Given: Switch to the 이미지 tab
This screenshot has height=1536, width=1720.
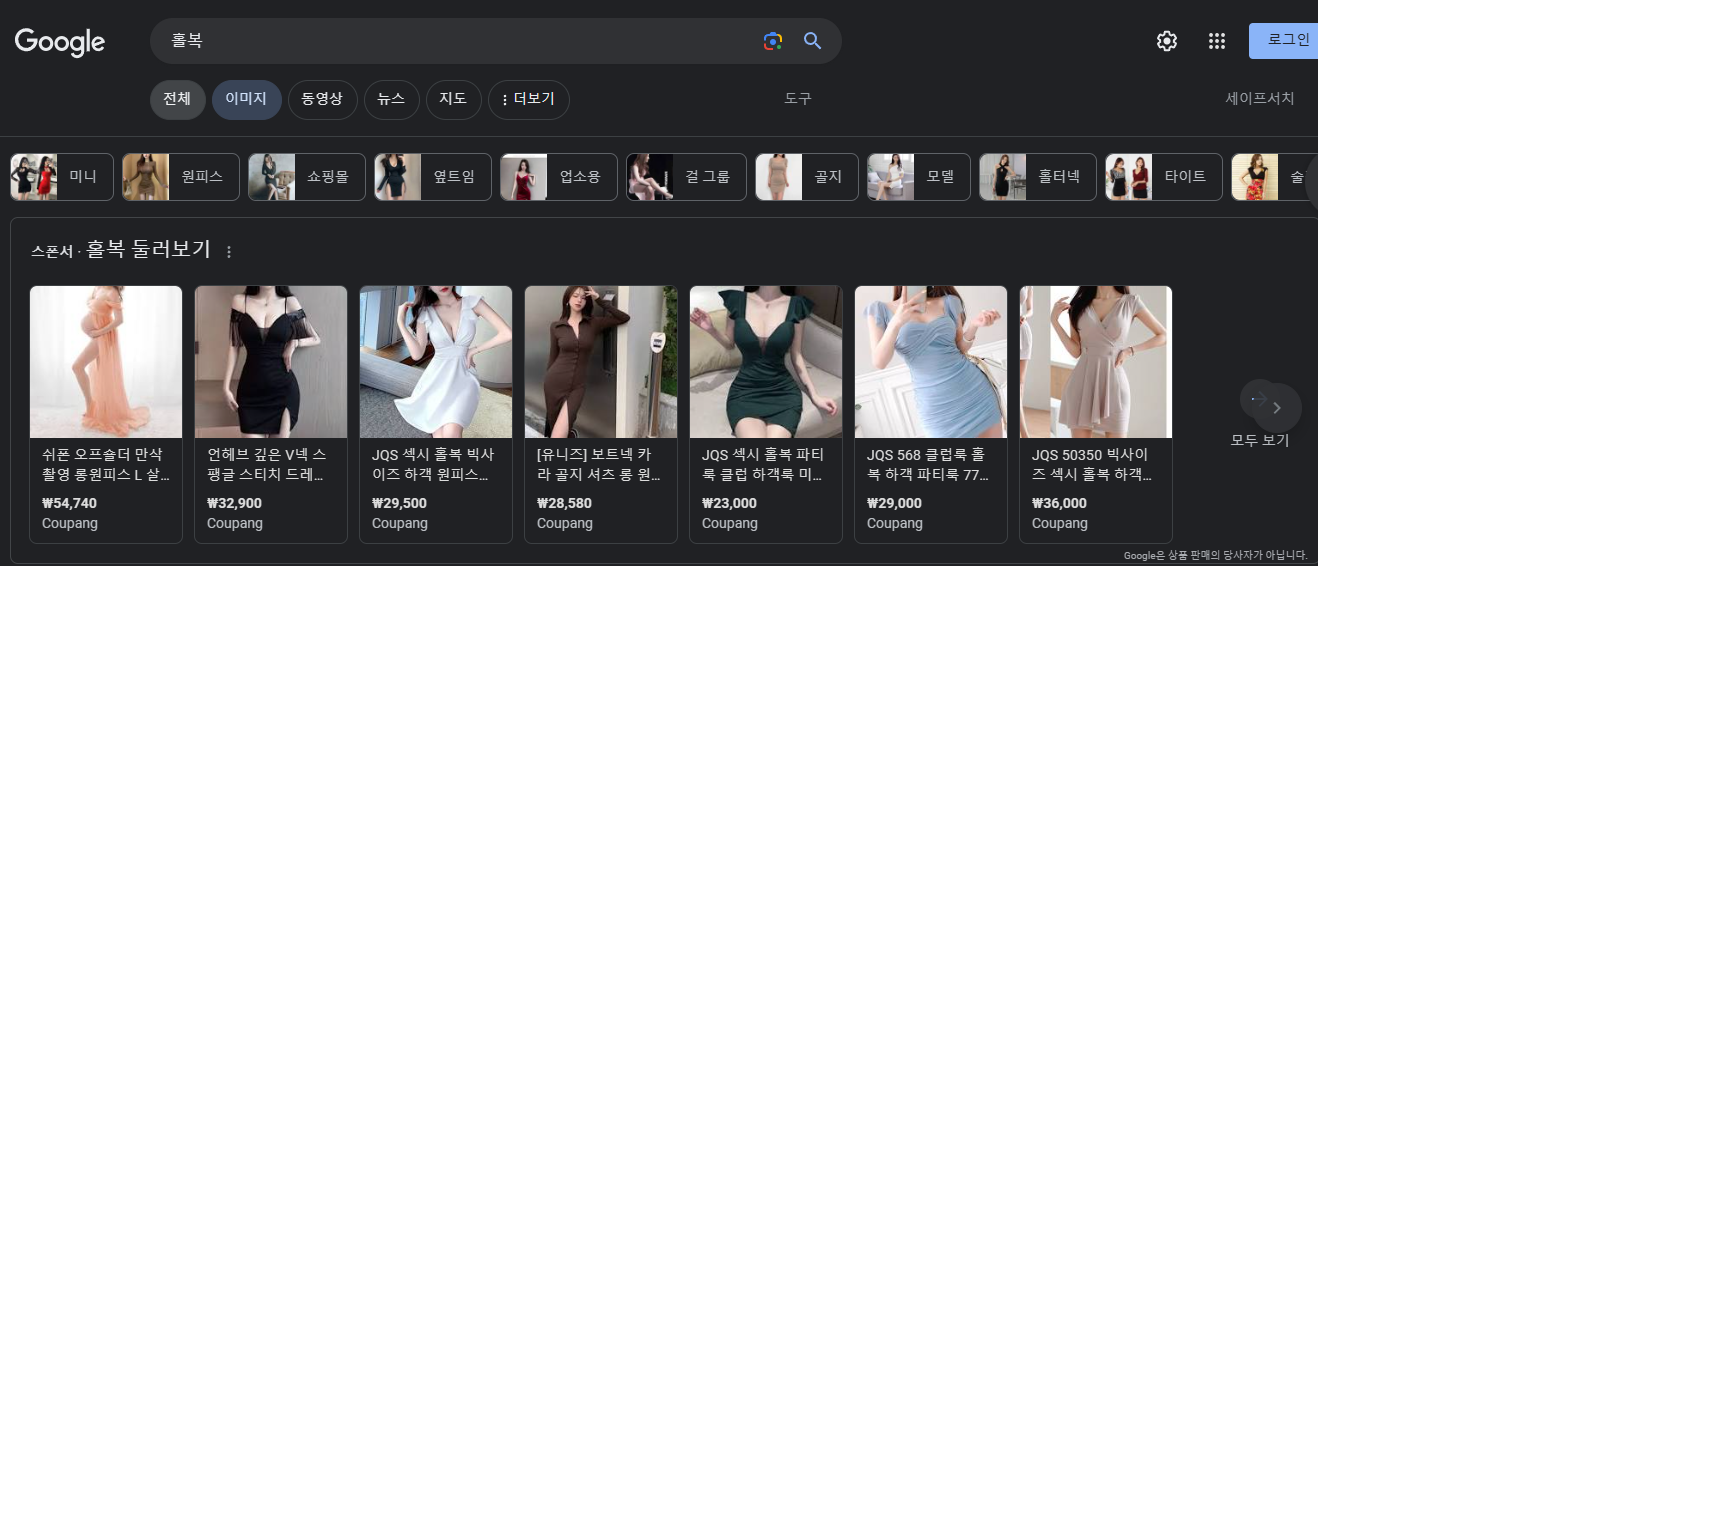Looking at the screenshot, I should point(246,100).
